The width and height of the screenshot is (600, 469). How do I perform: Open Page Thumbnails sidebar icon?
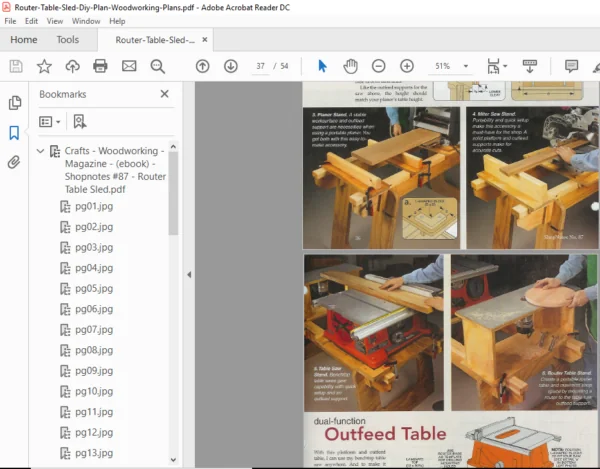coord(15,103)
